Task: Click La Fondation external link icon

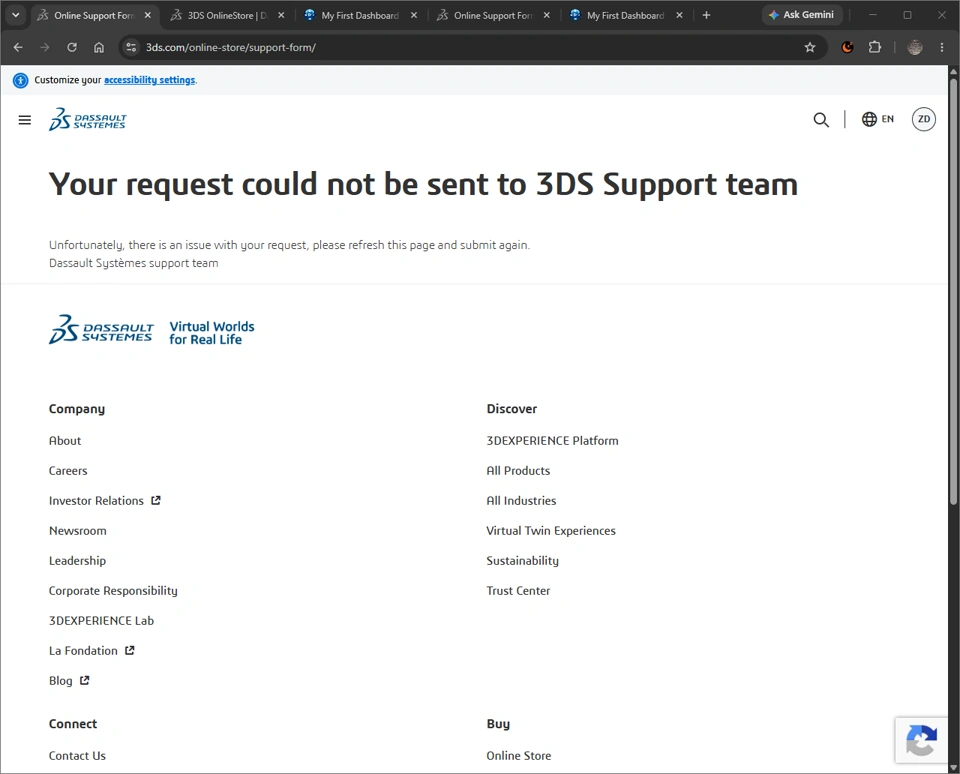Action: tap(129, 650)
